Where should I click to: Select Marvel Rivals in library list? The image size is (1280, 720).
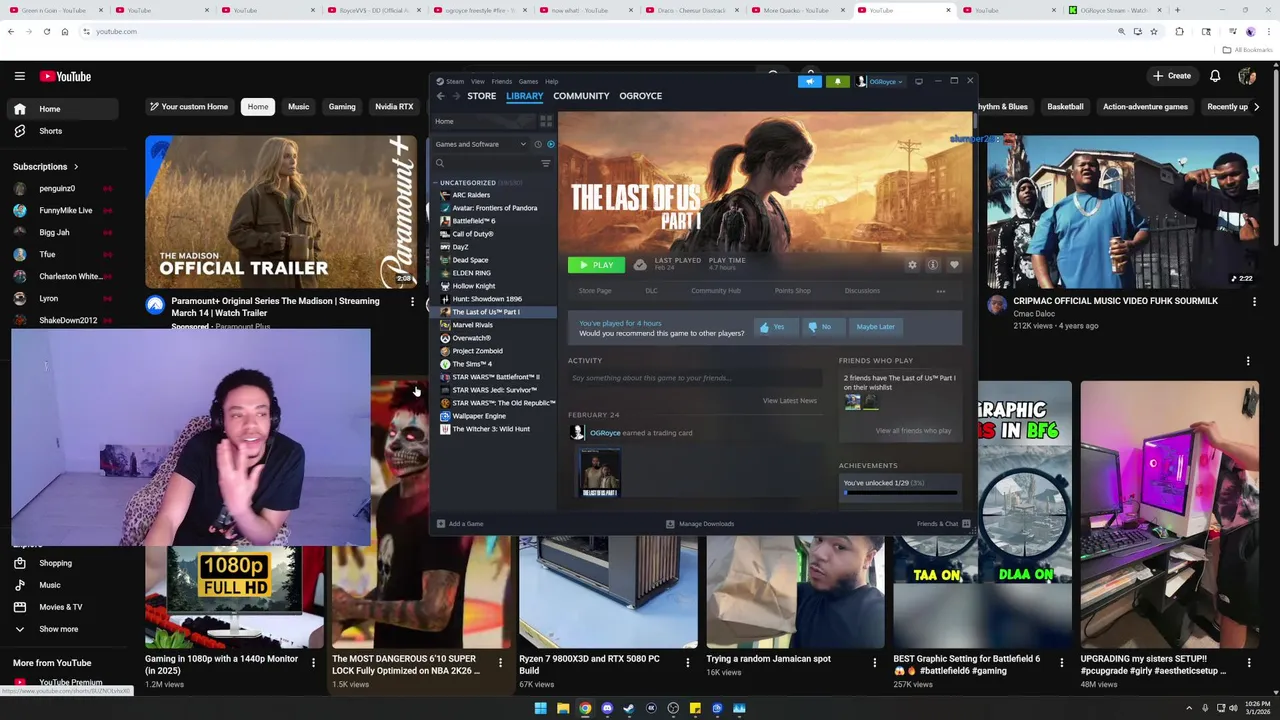coord(472,325)
